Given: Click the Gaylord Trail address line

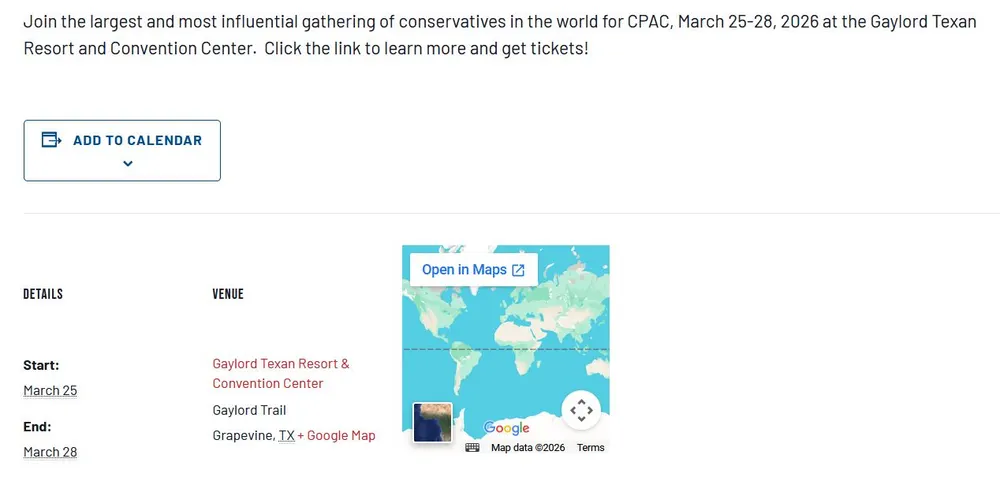Looking at the screenshot, I should pos(249,410).
